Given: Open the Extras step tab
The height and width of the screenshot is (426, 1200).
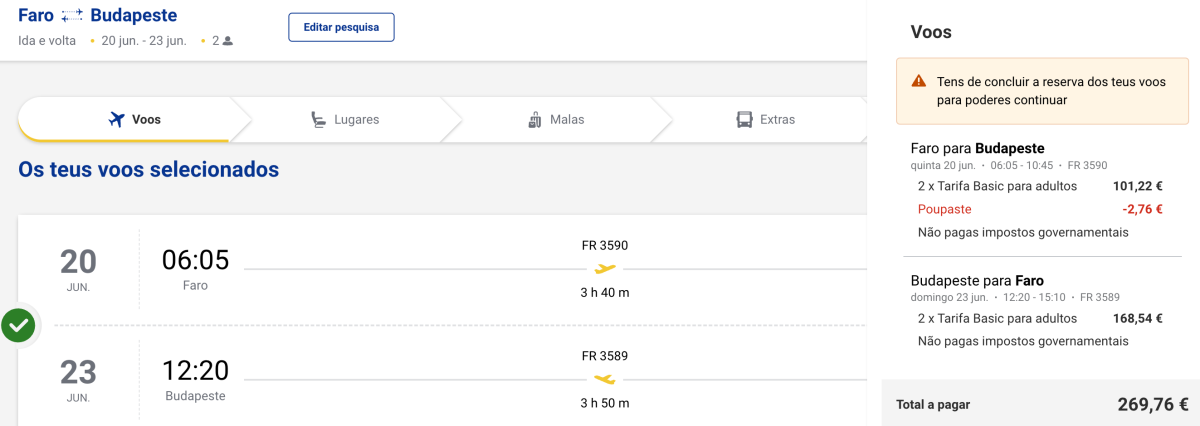Looking at the screenshot, I should [x=765, y=120].
